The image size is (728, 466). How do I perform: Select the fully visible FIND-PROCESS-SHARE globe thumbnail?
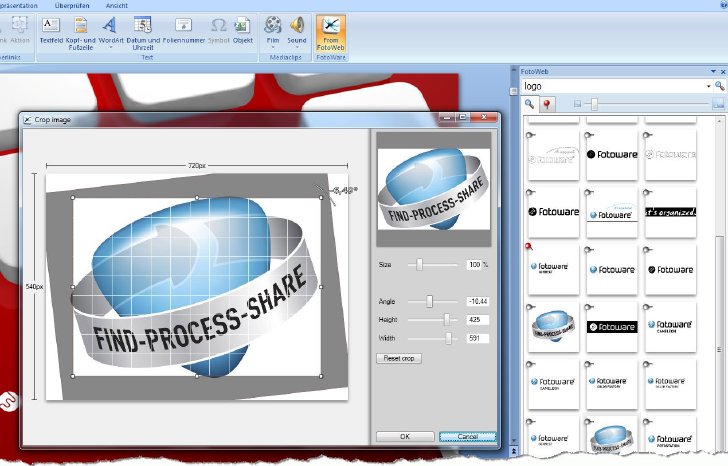(x=553, y=327)
